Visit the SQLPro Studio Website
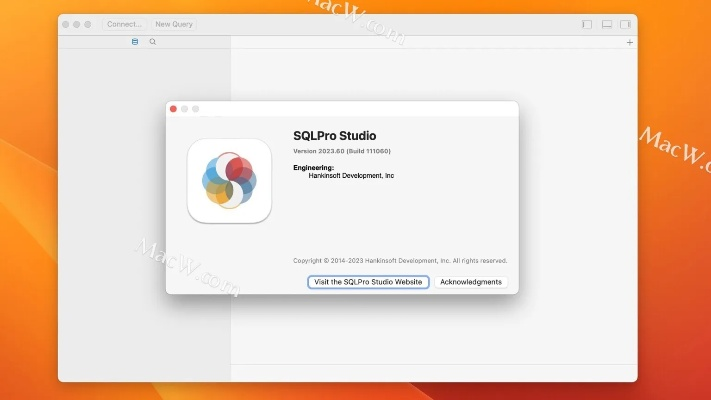The height and width of the screenshot is (400, 711). click(x=368, y=282)
